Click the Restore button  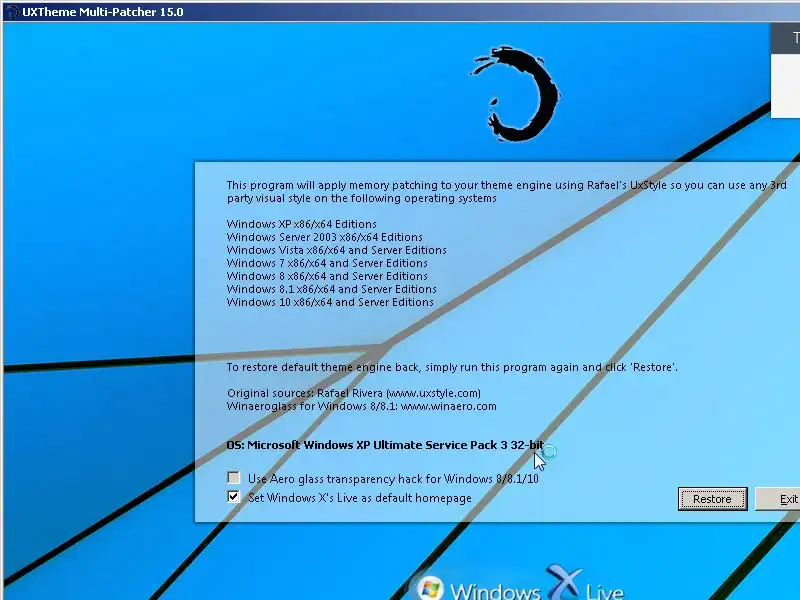(712, 499)
